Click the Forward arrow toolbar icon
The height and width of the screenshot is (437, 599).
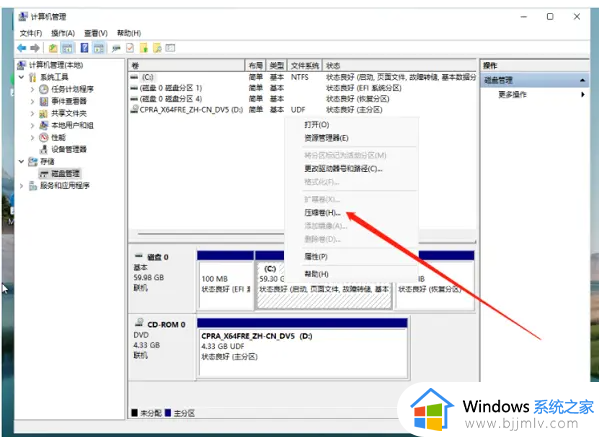click(35, 48)
